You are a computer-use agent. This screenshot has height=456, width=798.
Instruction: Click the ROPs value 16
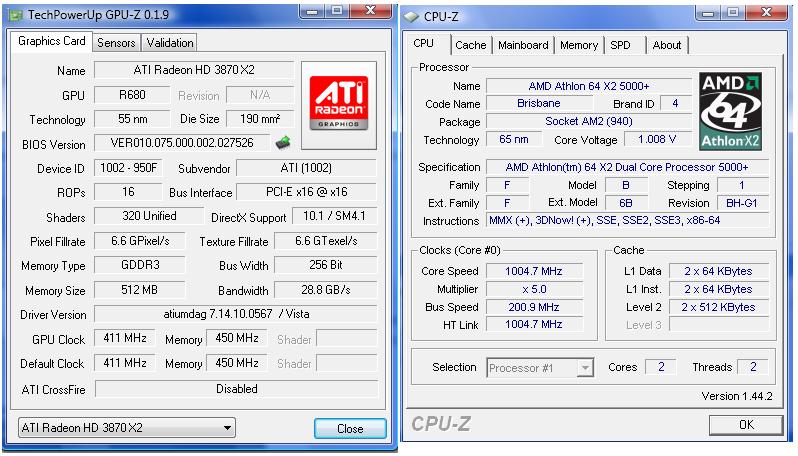128,192
